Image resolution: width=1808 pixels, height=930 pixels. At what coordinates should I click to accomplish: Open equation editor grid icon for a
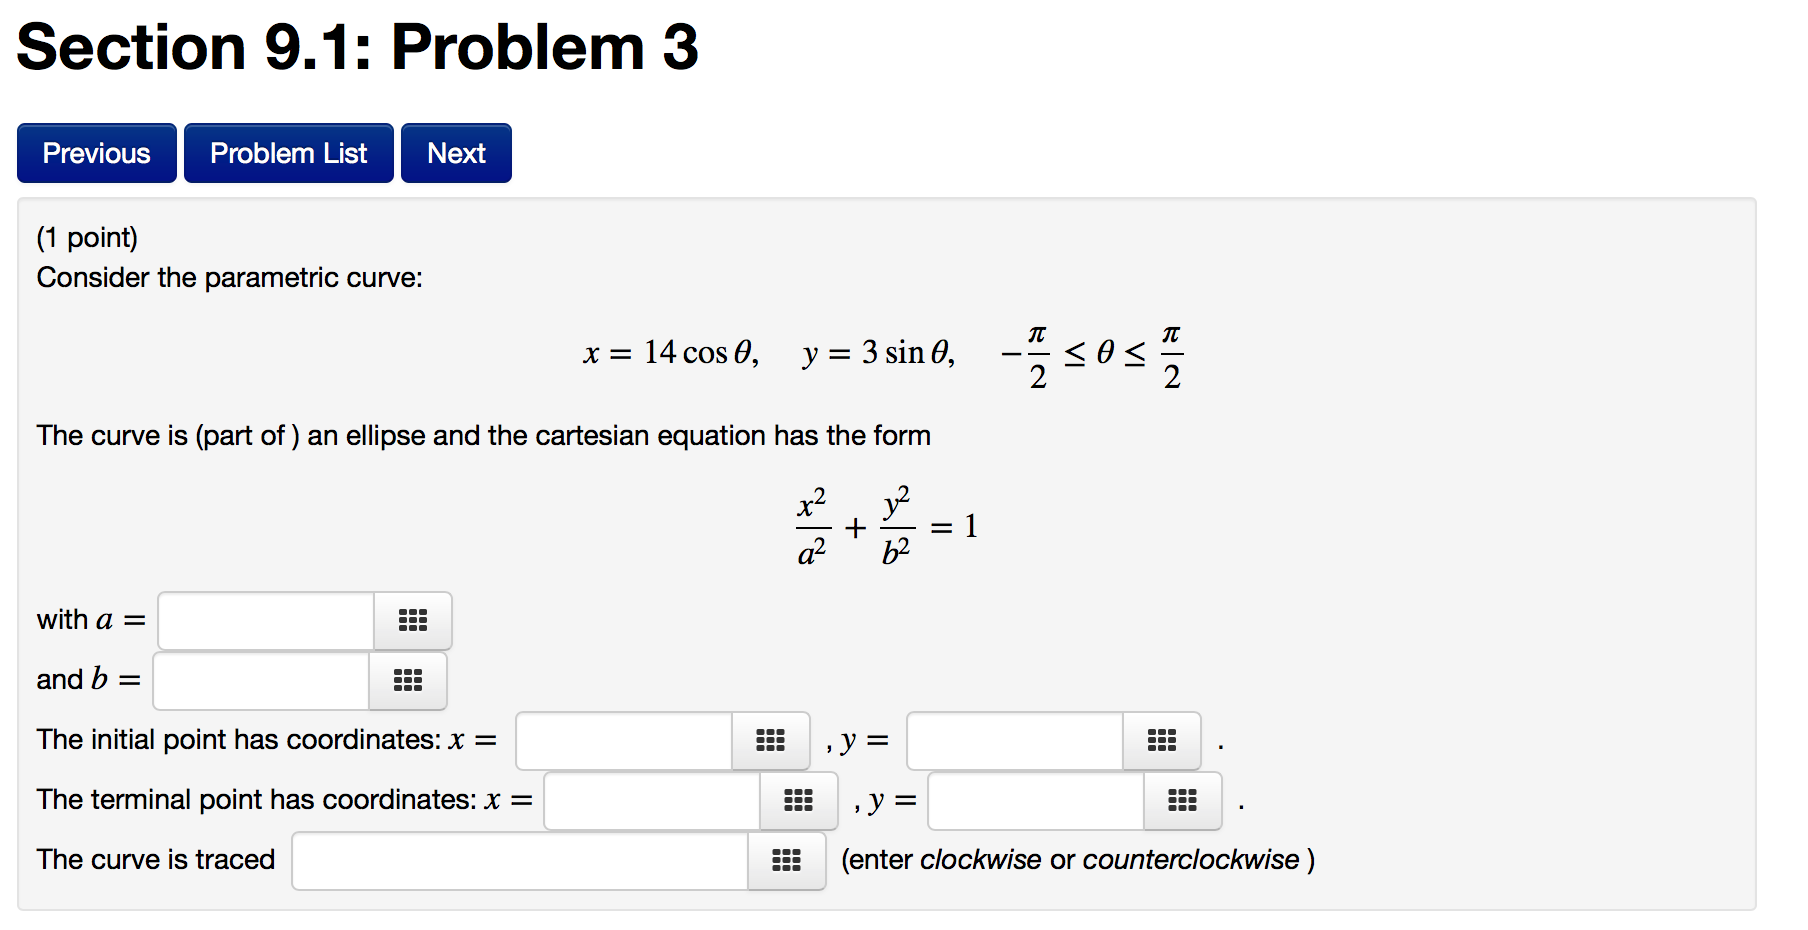click(413, 621)
